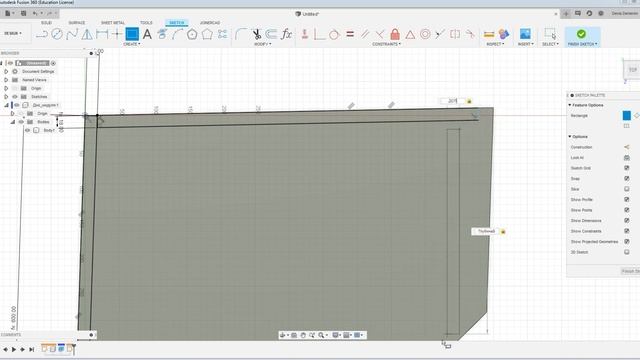Open the Job Status clock icon
The width and height of the screenshot is (640, 360).
589,13
